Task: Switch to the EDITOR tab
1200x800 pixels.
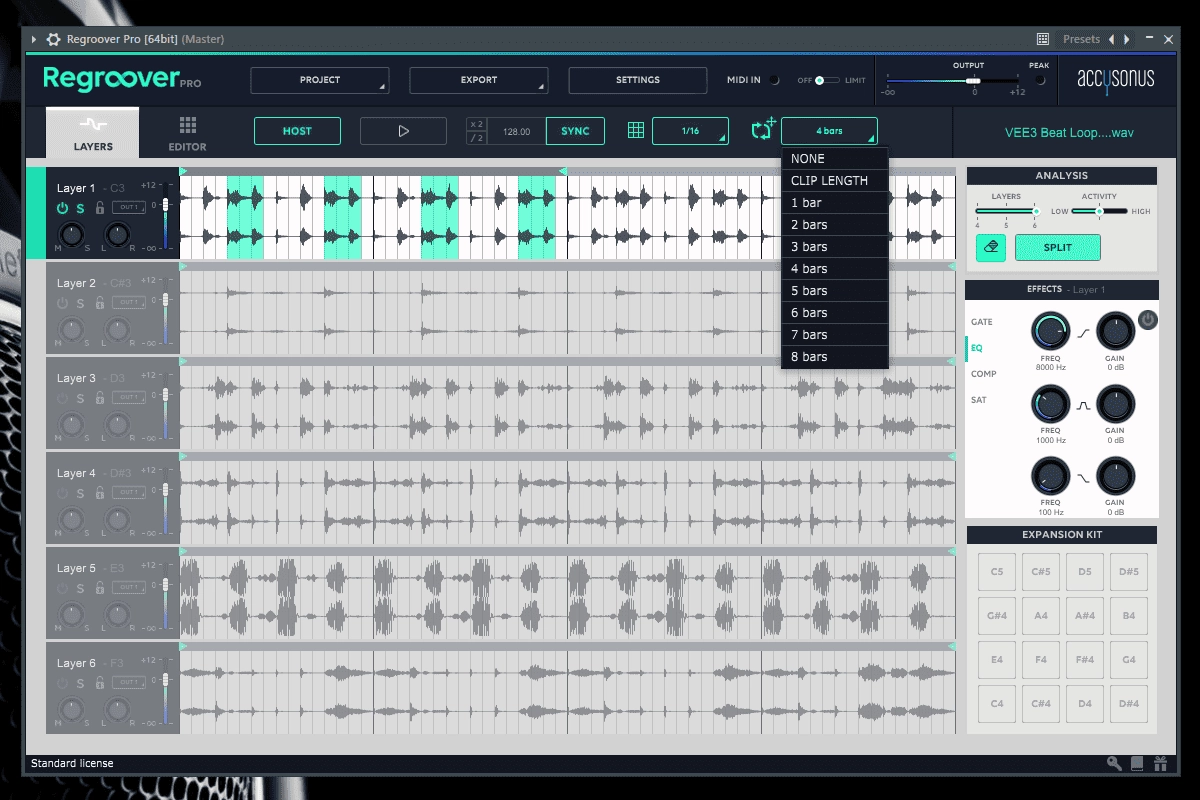Action: pos(188,133)
